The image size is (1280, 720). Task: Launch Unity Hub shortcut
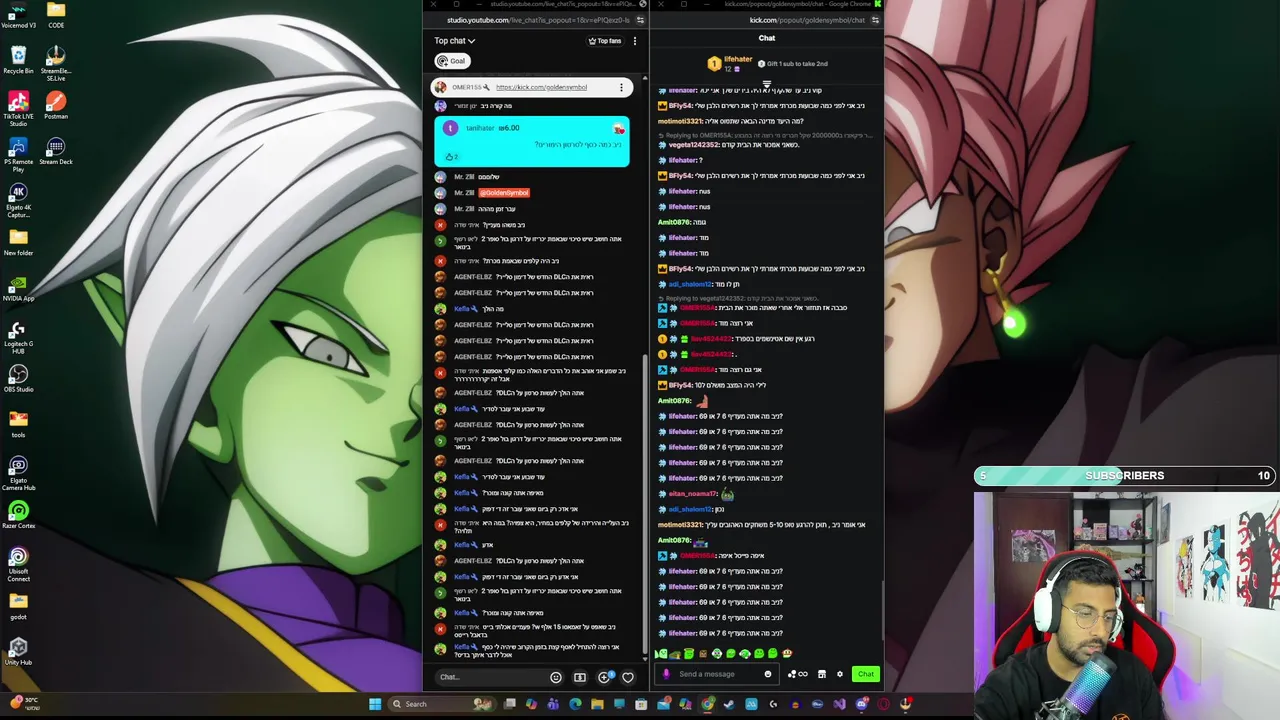click(x=18, y=652)
